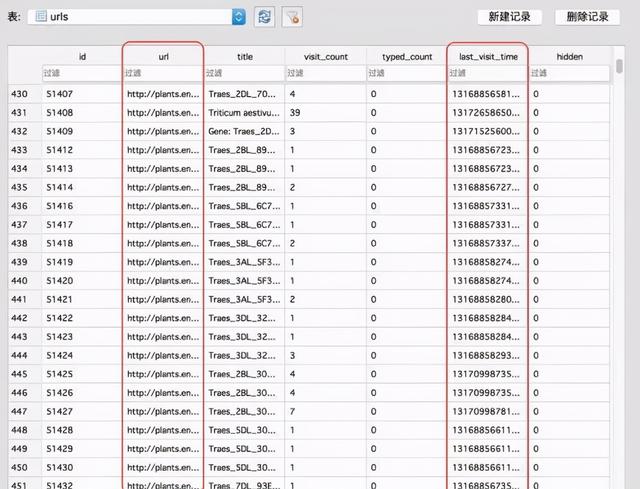The image size is (640, 489).
Task: Select hidden cell in row 440
Action: click(569, 281)
